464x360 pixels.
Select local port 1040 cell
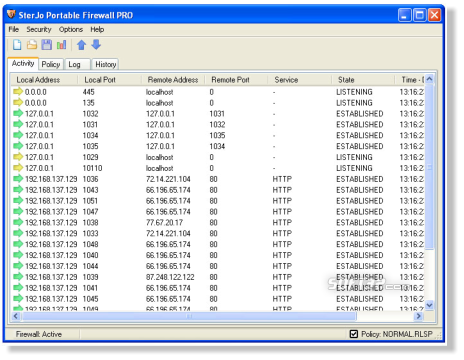(90, 255)
